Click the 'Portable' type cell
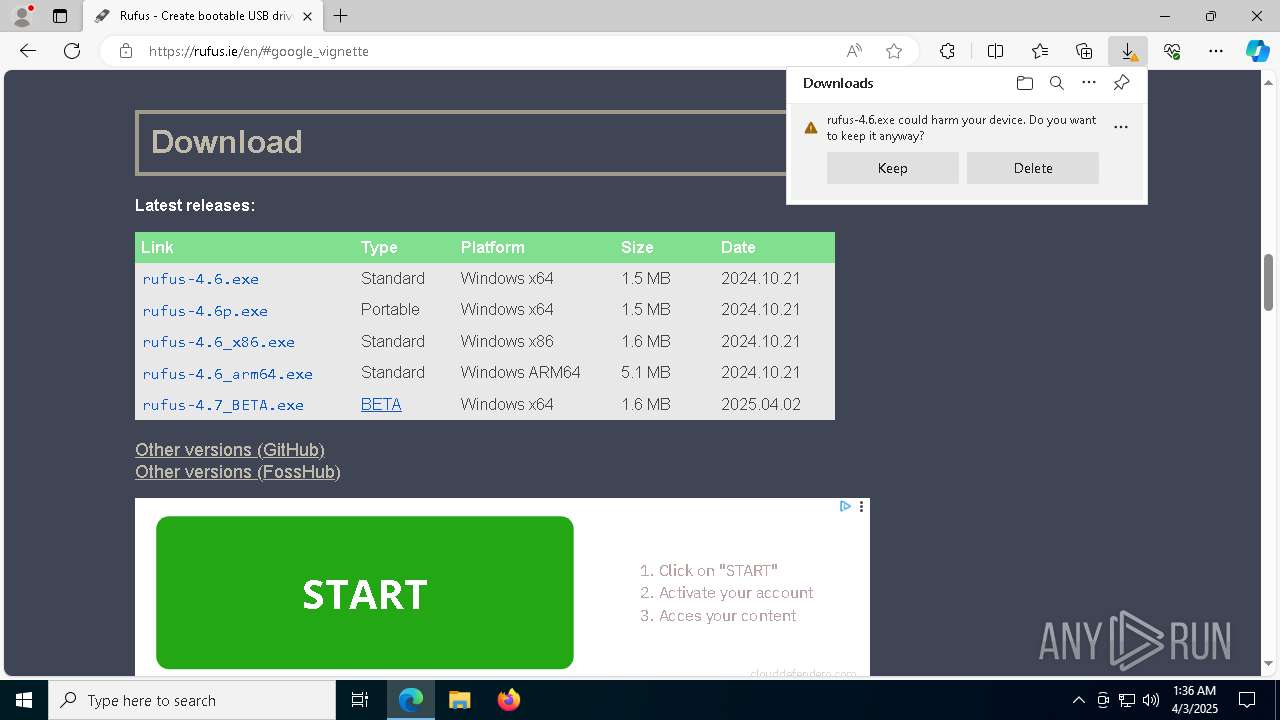1280x720 pixels. click(390, 310)
